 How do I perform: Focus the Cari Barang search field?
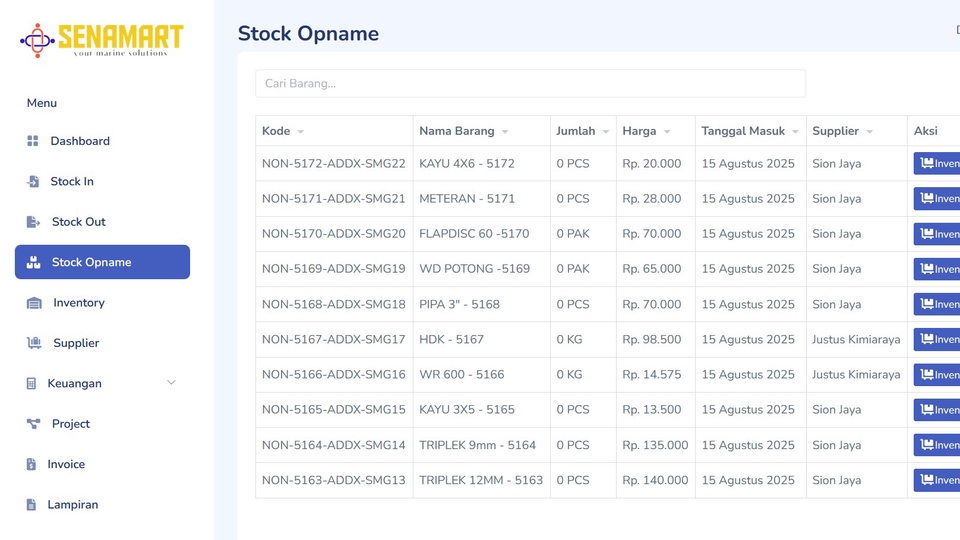530,83
